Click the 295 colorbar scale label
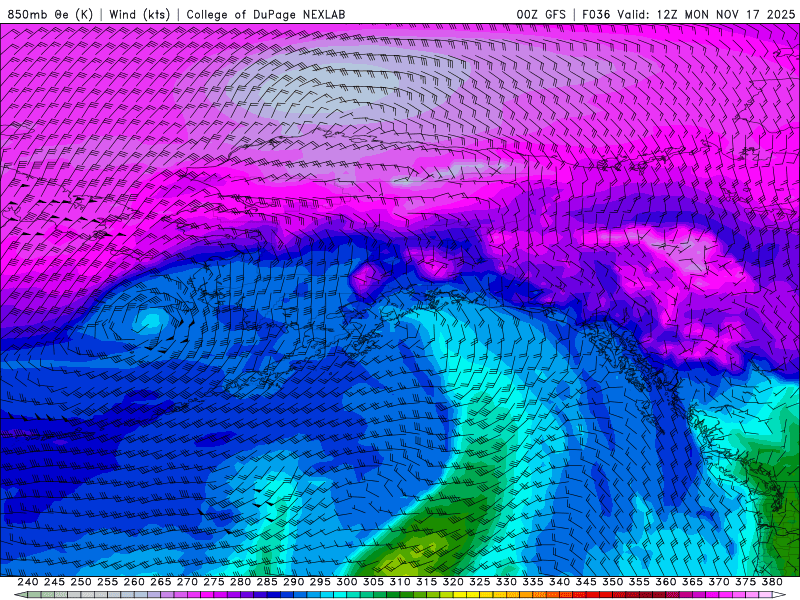The width and height of the screenshot is (800, 600). [320, 582]
